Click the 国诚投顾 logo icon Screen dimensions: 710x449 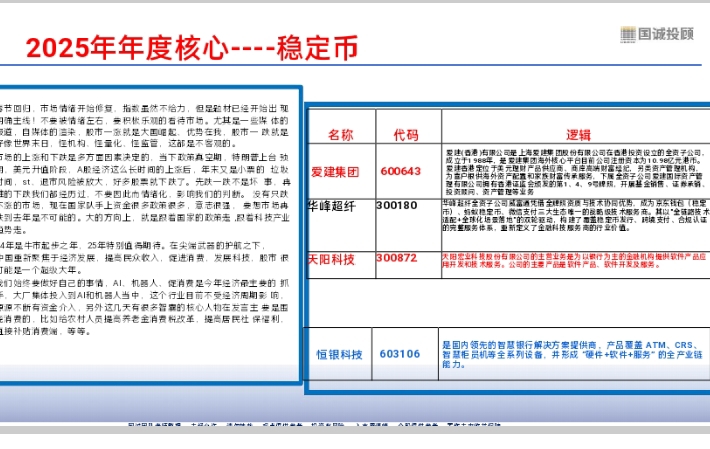(628, 34)
